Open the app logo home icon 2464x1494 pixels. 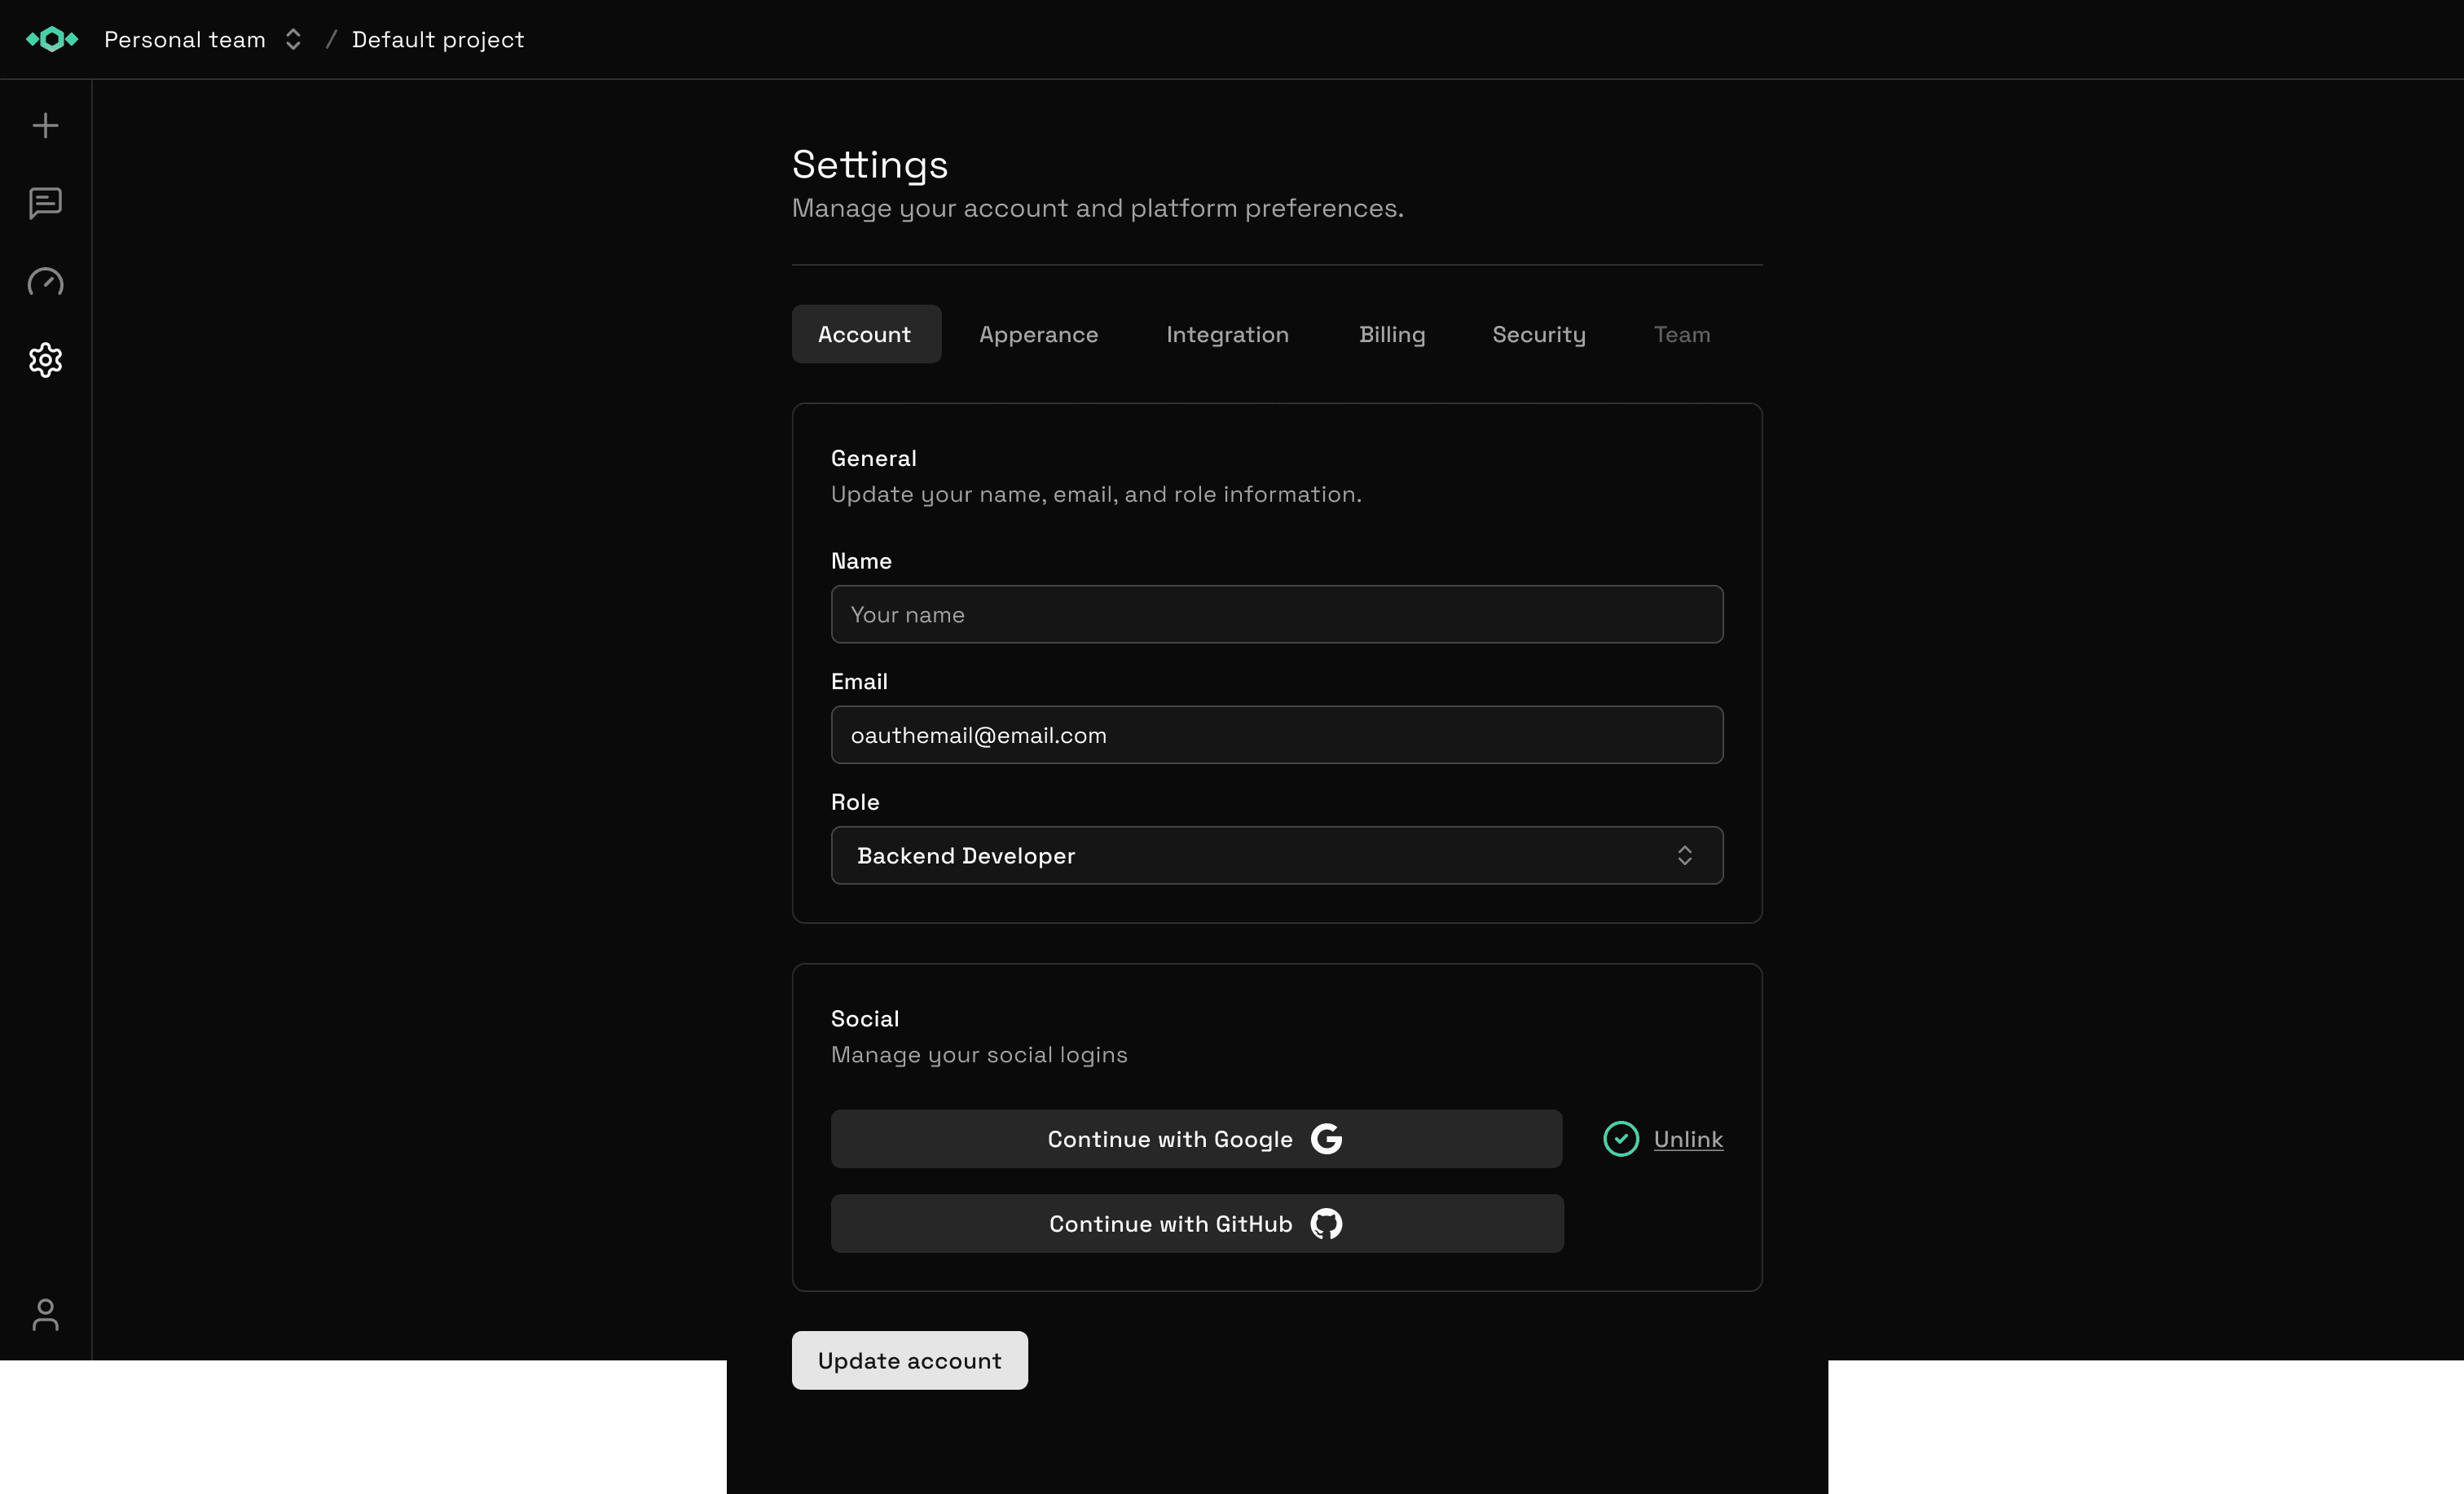[51, 39]
